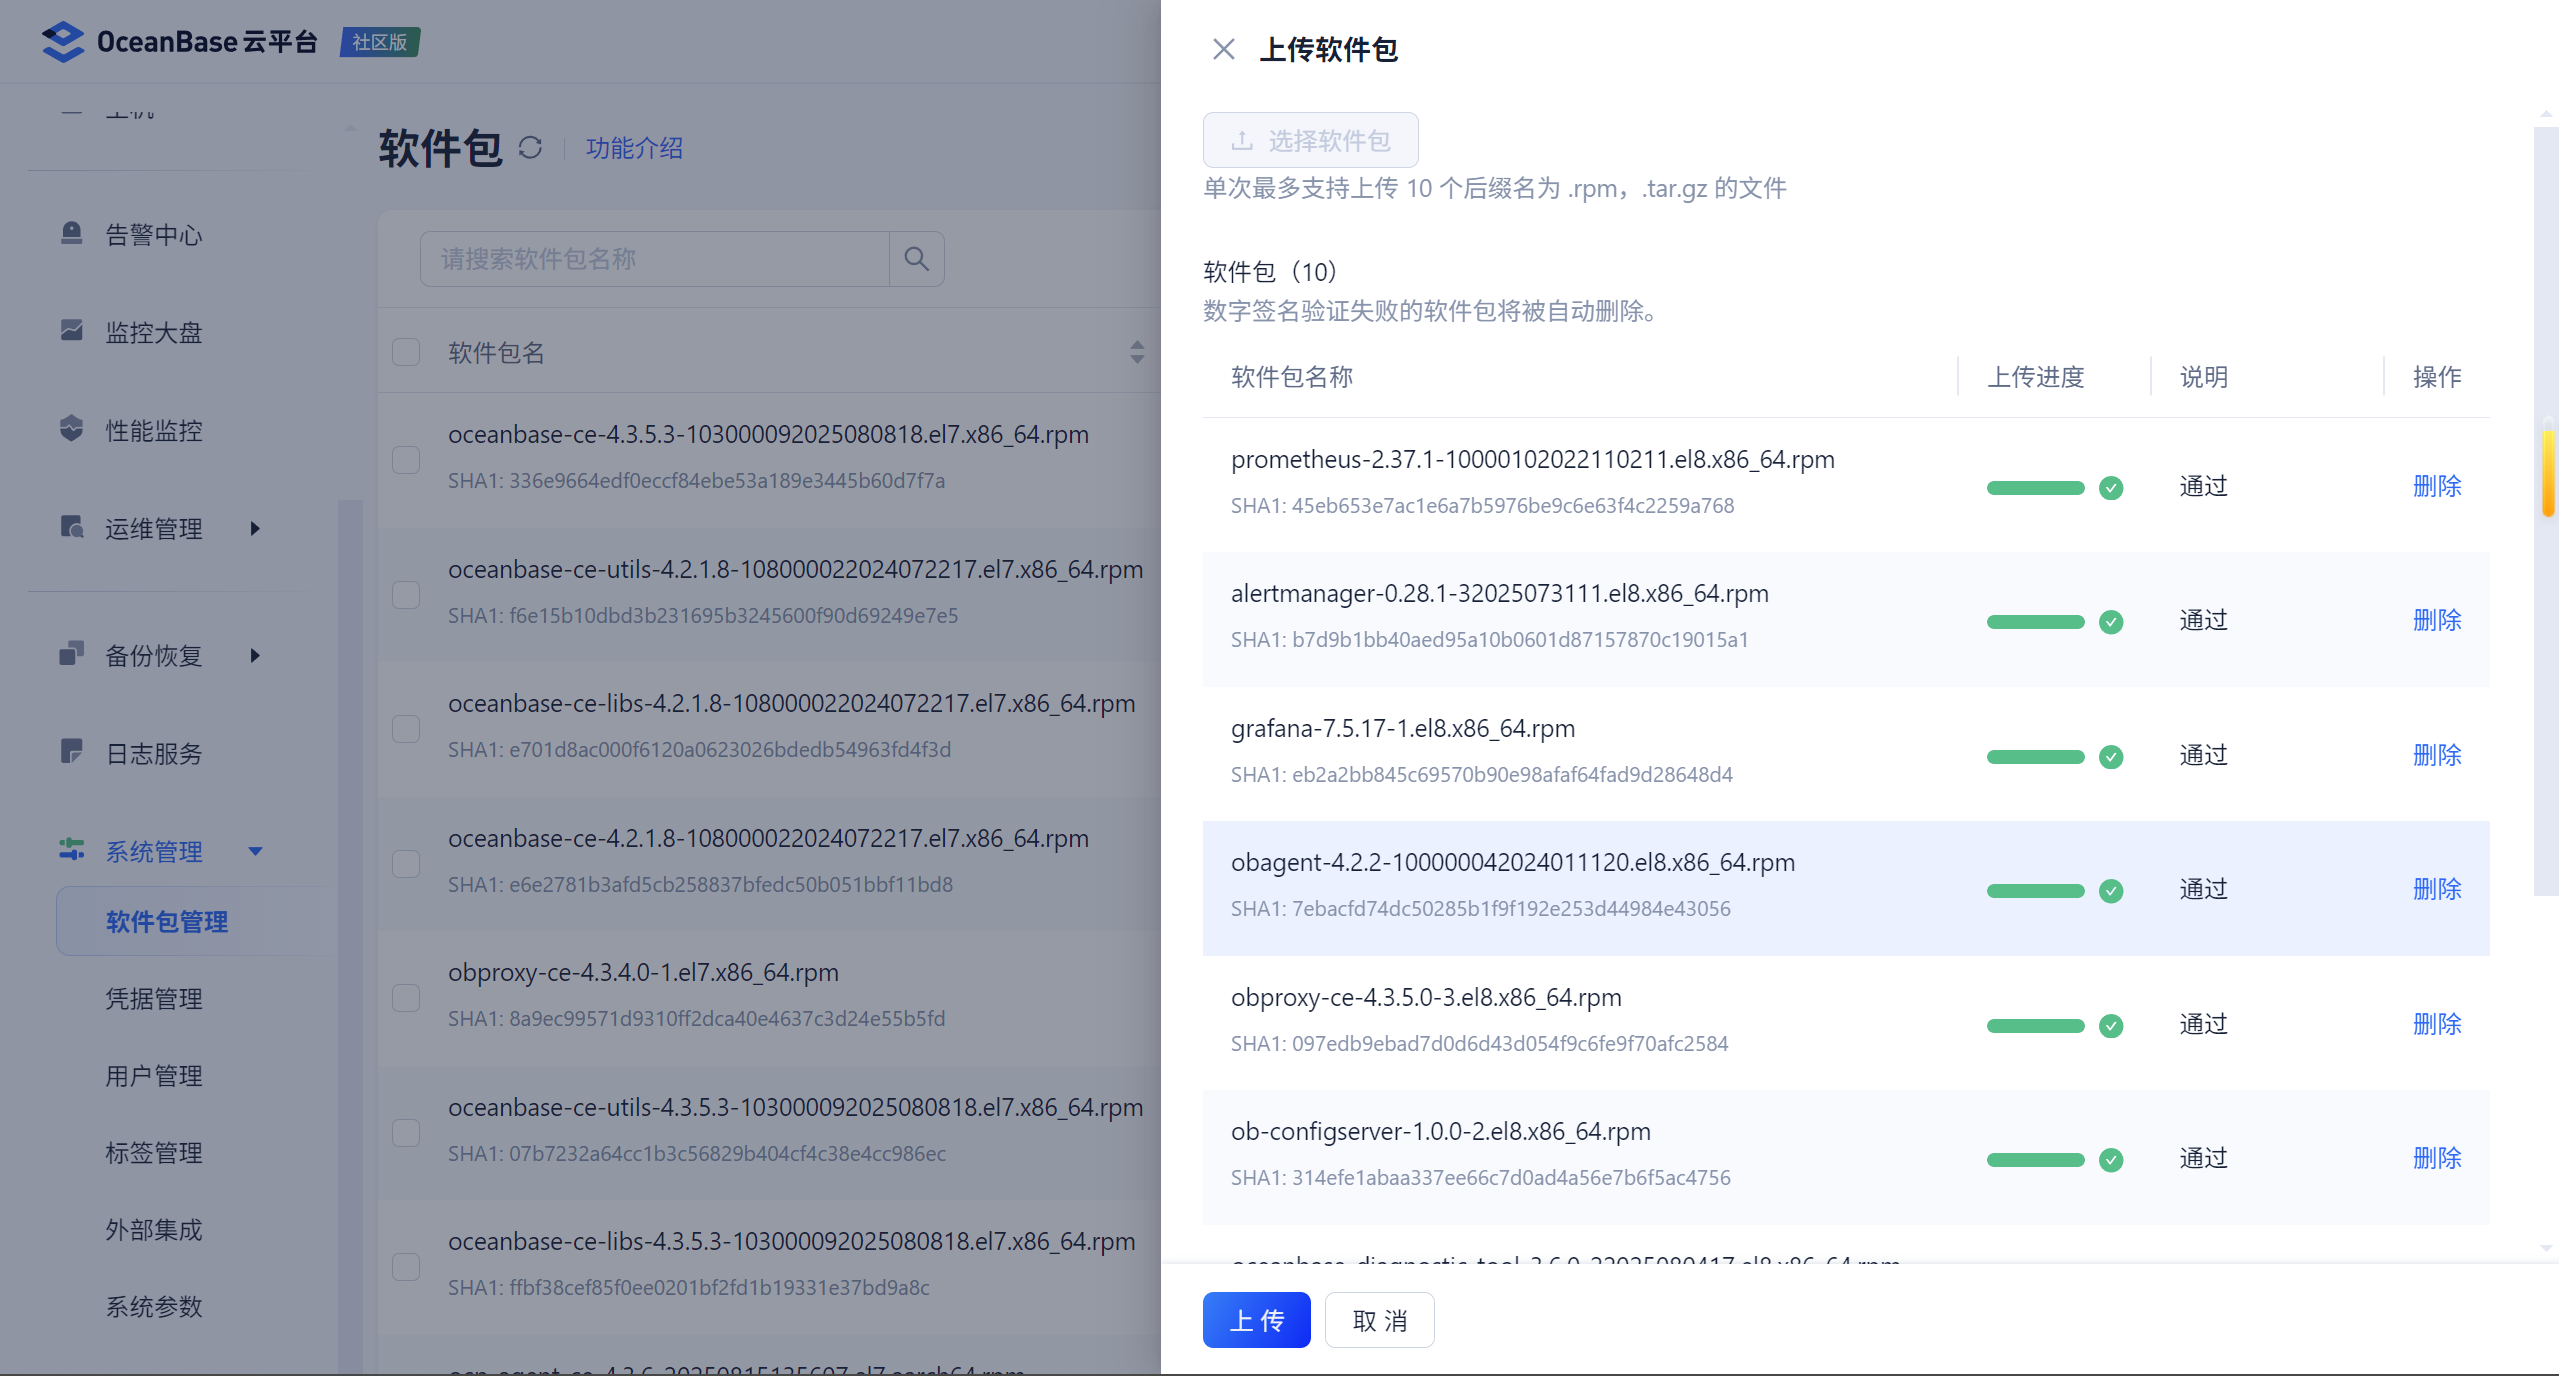Expand the 运维管理 menu arrow

[255, 528]
